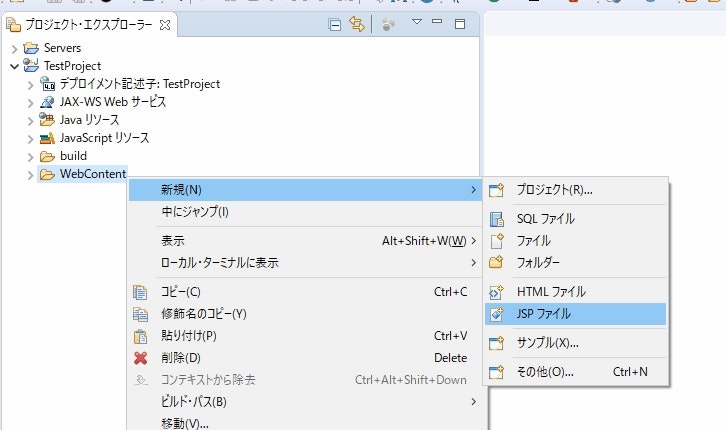Expand the WebContent folder

click(31, 175)
